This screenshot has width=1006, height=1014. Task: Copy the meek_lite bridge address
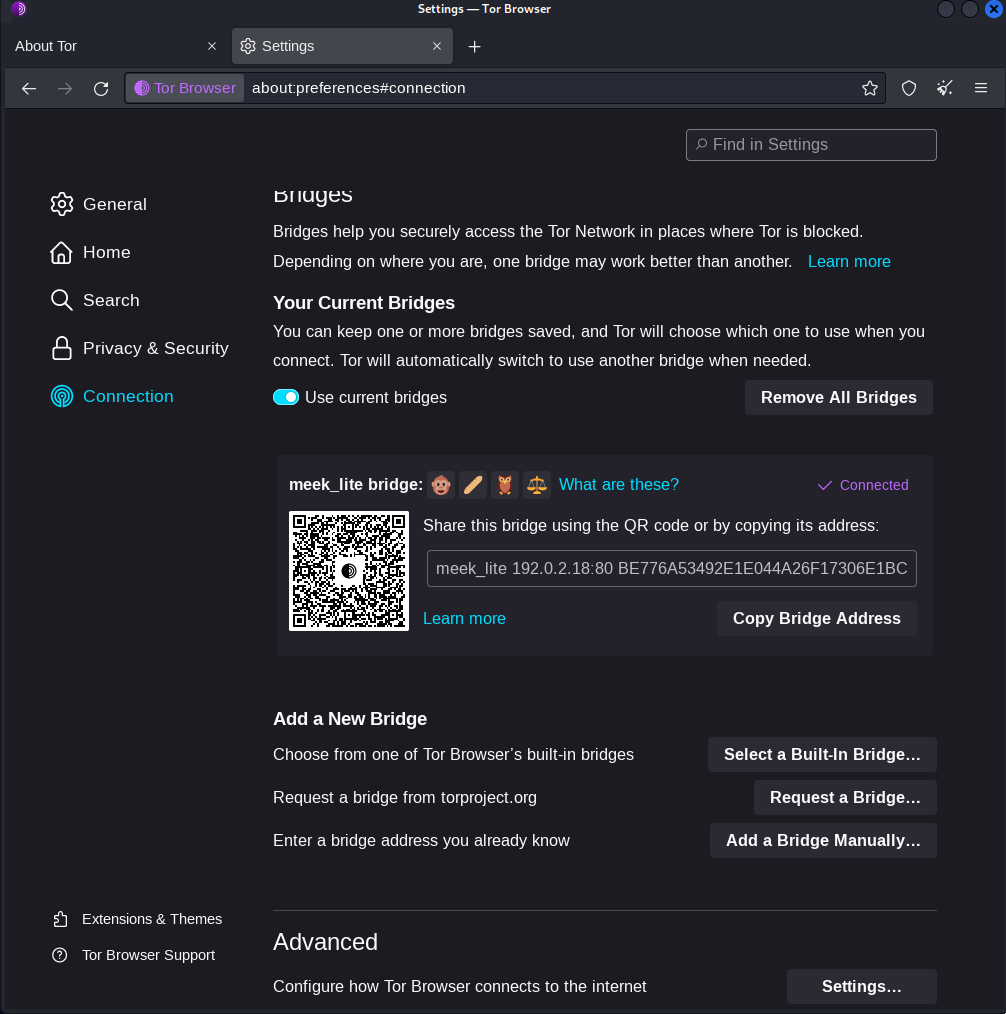click(x=816, y=618)
